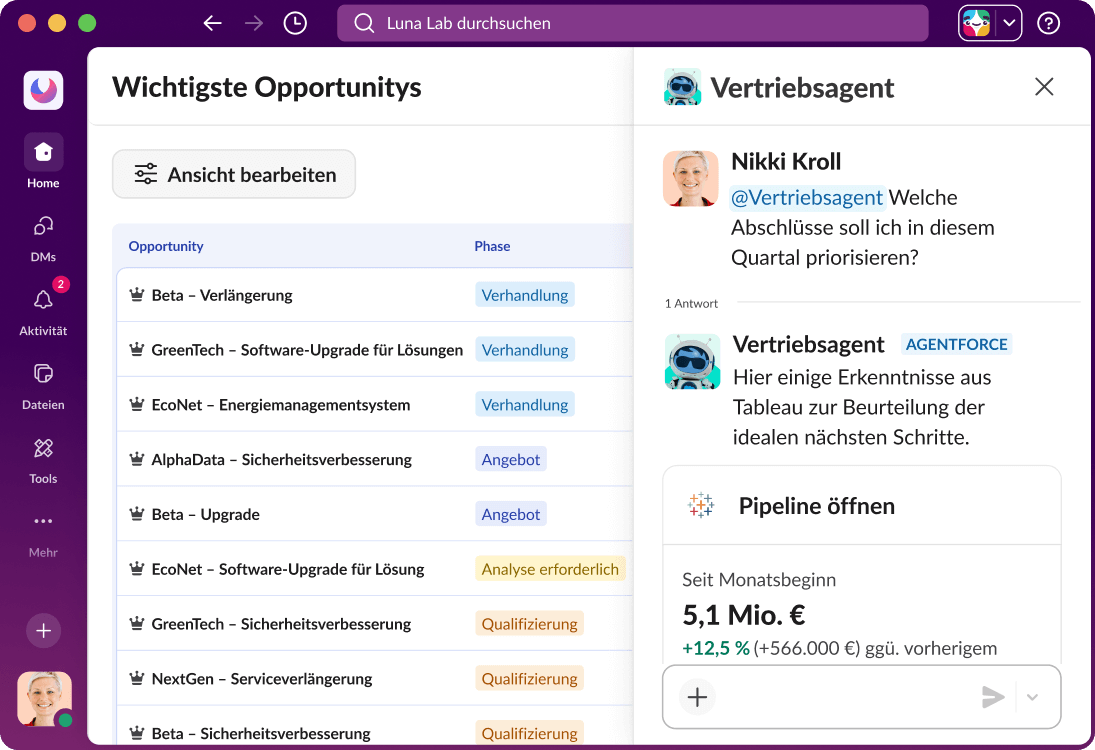
Task: Click the plus icon in the message composer
Action: (697, 696)
